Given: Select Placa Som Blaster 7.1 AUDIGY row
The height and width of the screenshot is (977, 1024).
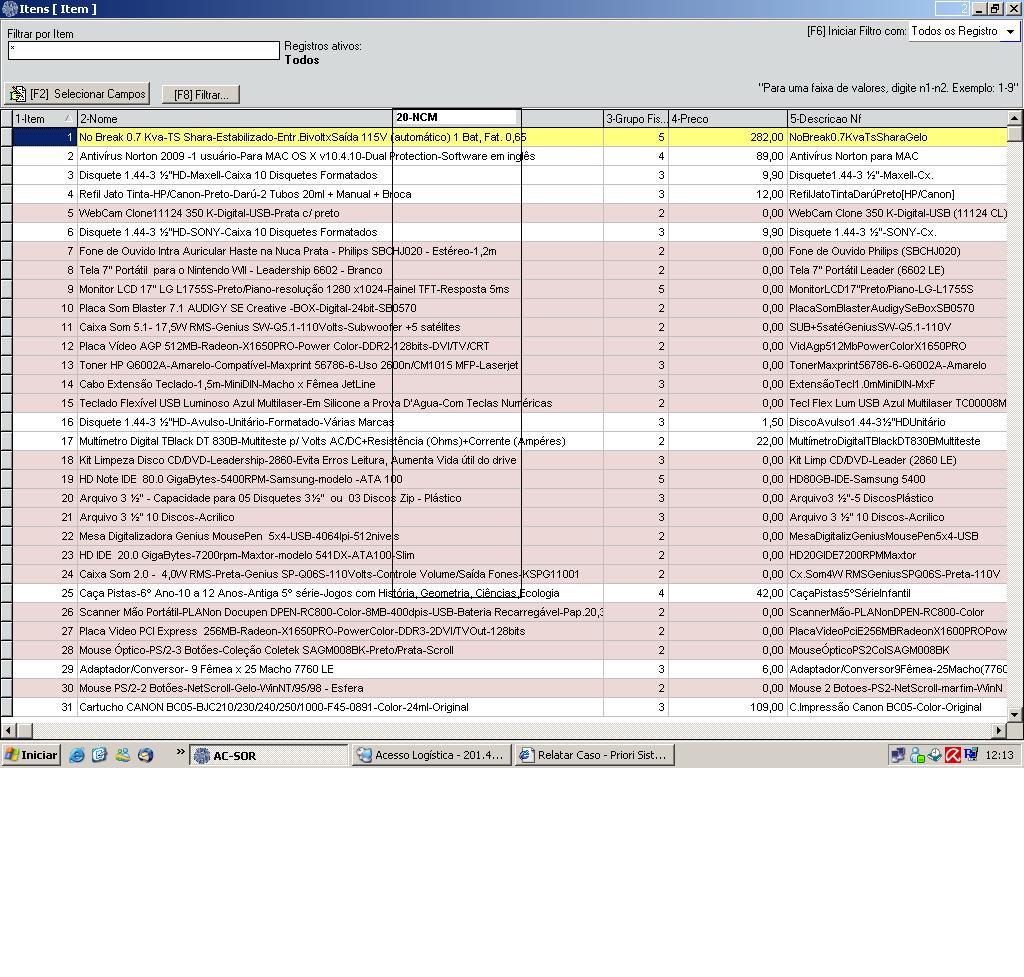Looking at the screenshot, I should (509, 308).
